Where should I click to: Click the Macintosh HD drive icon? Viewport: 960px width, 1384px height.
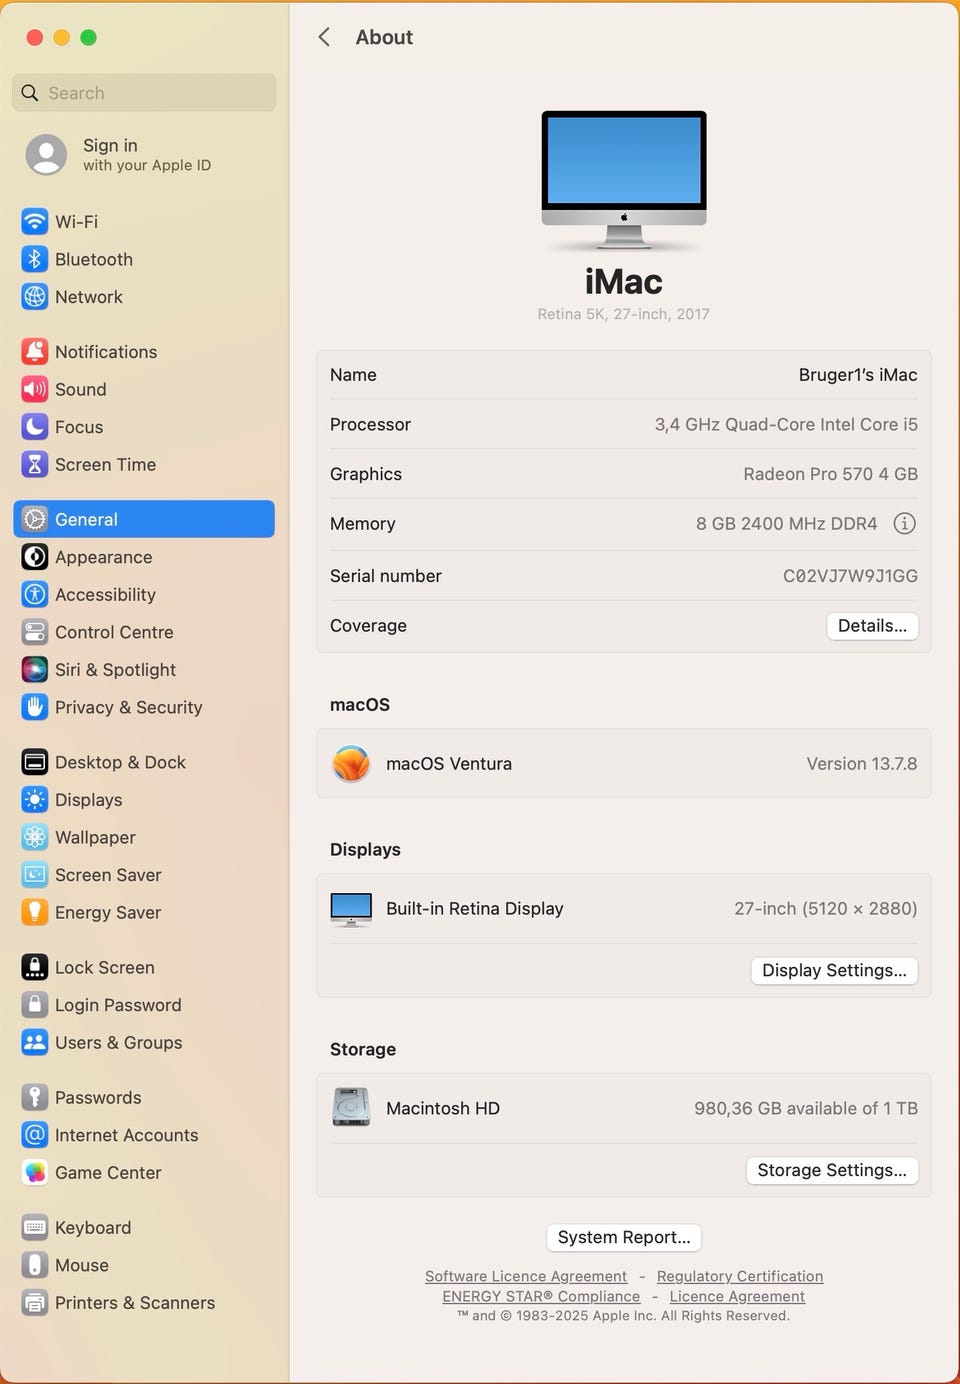(351, 1108)
